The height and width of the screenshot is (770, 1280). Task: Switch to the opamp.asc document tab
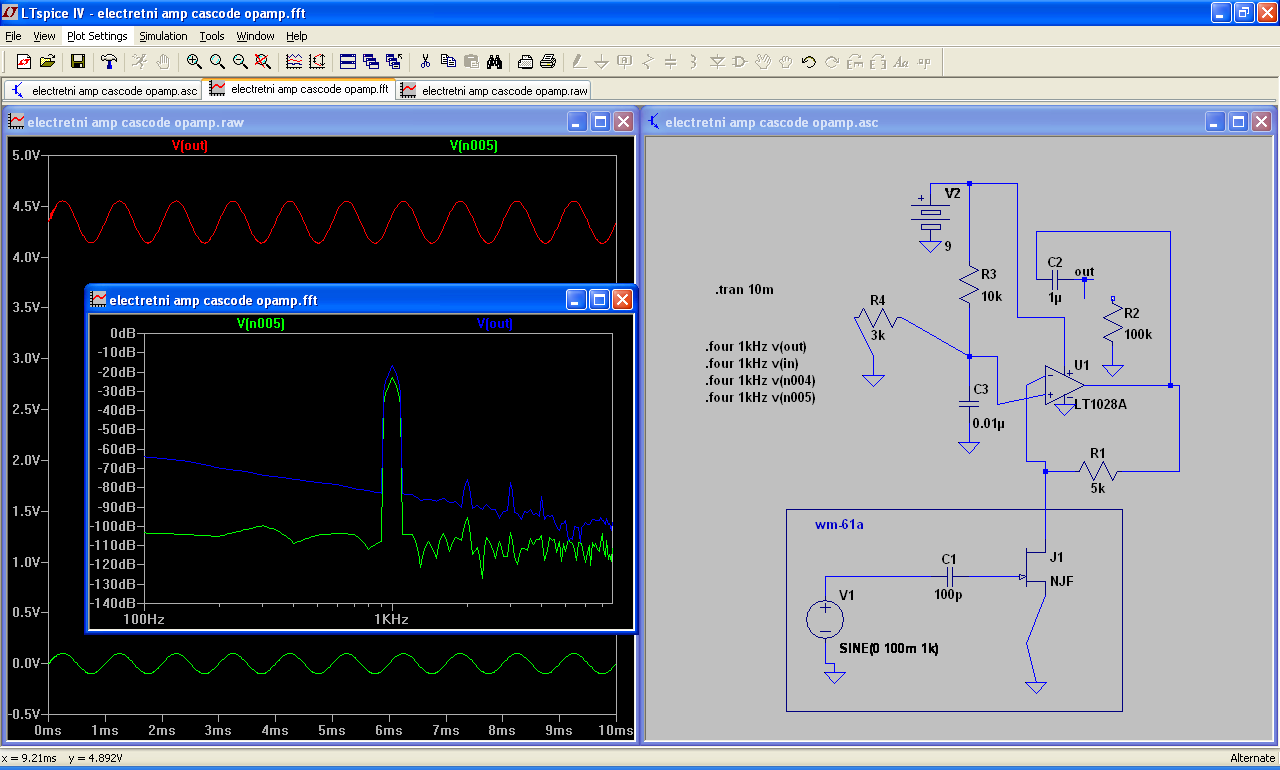(x=104, y=90)
